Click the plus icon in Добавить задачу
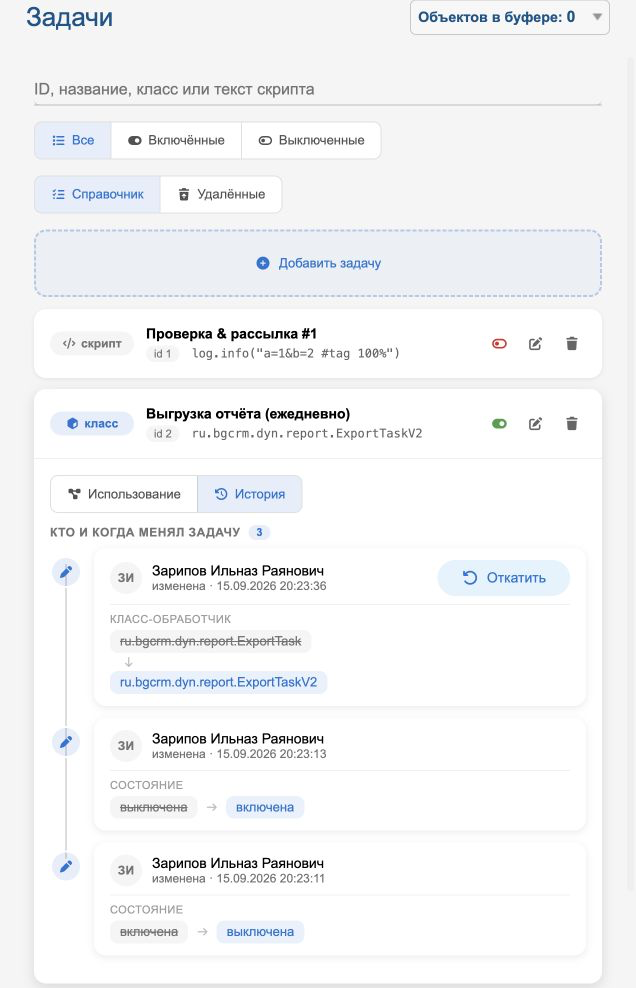The height and width of the screenshot is (988, 636). click(263, 263)
